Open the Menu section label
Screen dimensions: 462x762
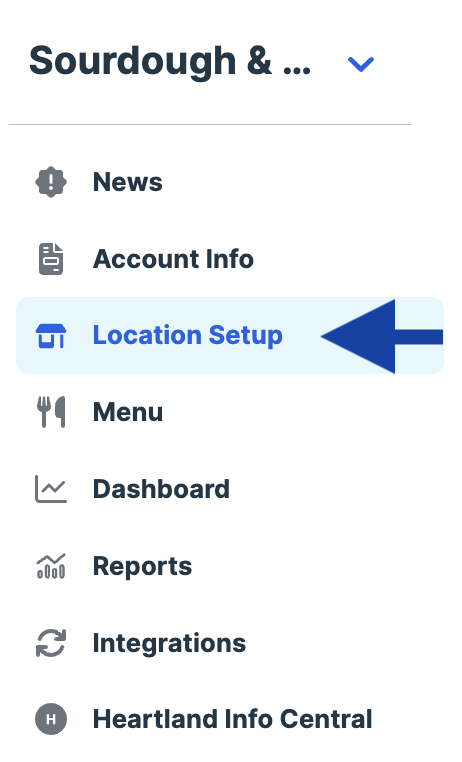point(128,412)
